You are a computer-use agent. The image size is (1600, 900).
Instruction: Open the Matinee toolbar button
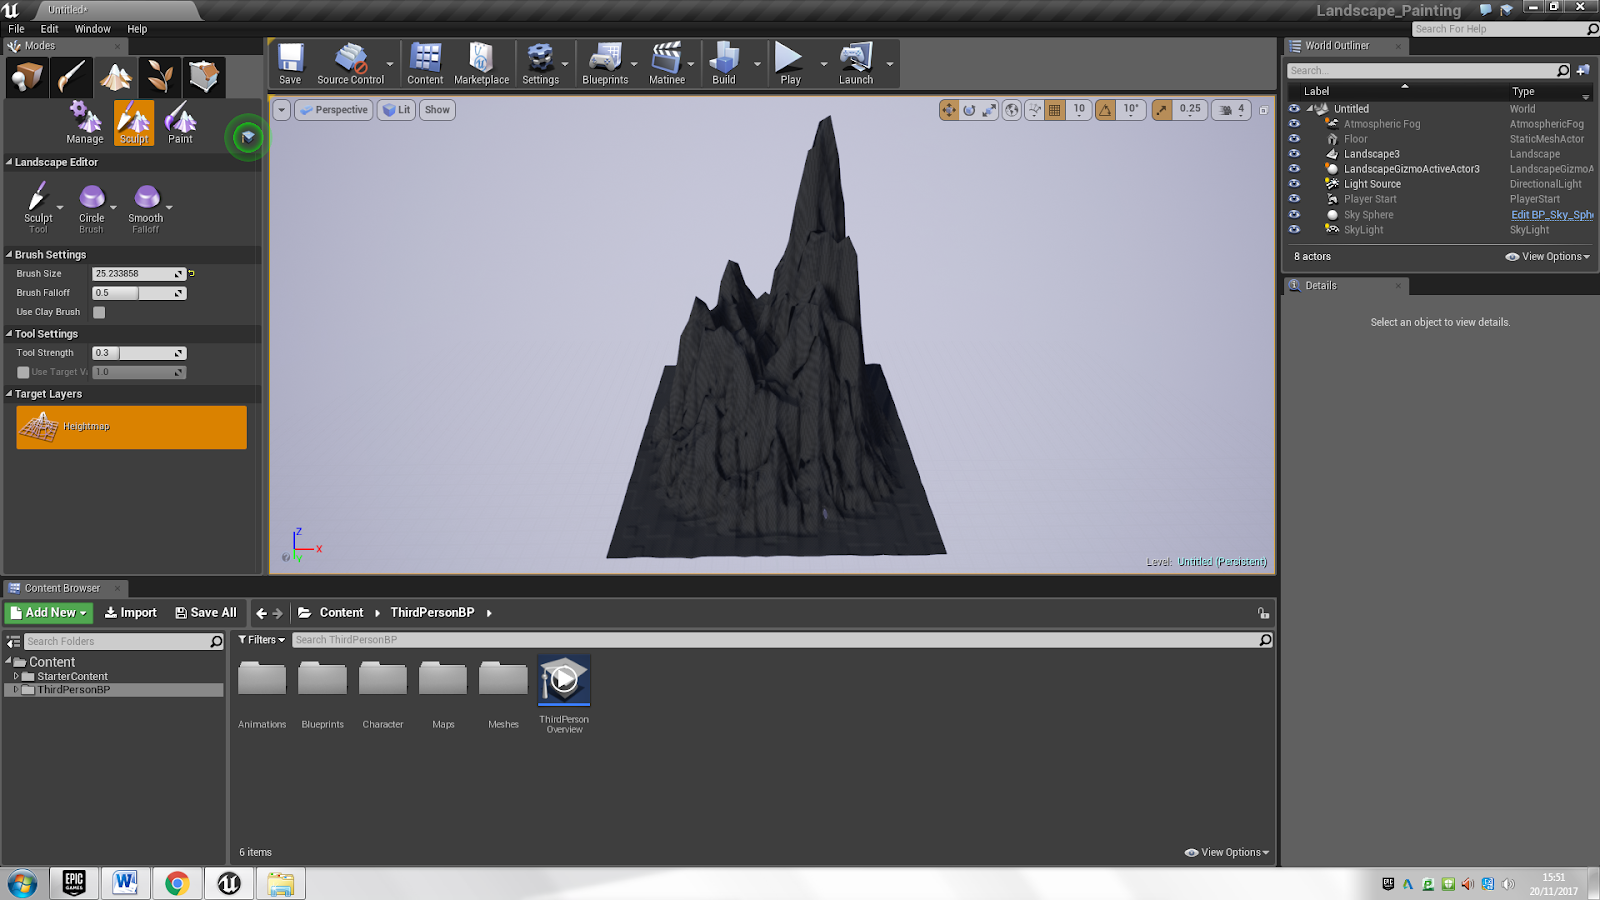667,64
